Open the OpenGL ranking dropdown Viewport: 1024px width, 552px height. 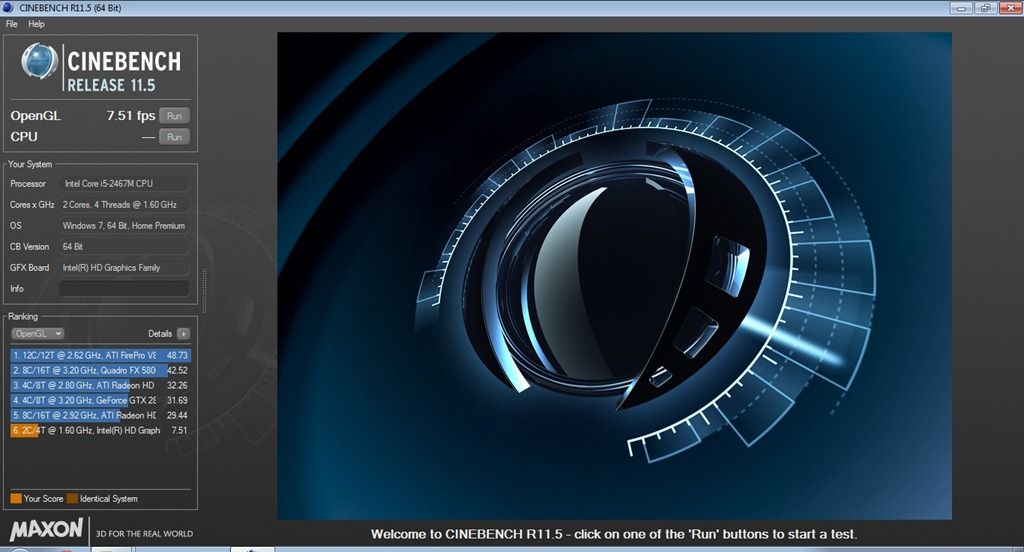37,334
